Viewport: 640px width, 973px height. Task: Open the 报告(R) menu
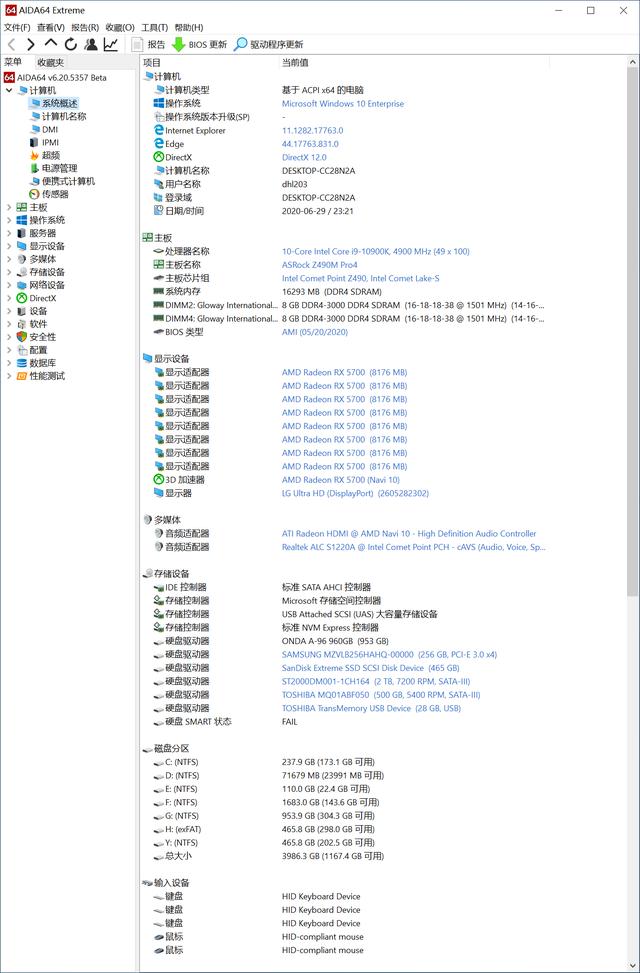[x=84, y=27]
